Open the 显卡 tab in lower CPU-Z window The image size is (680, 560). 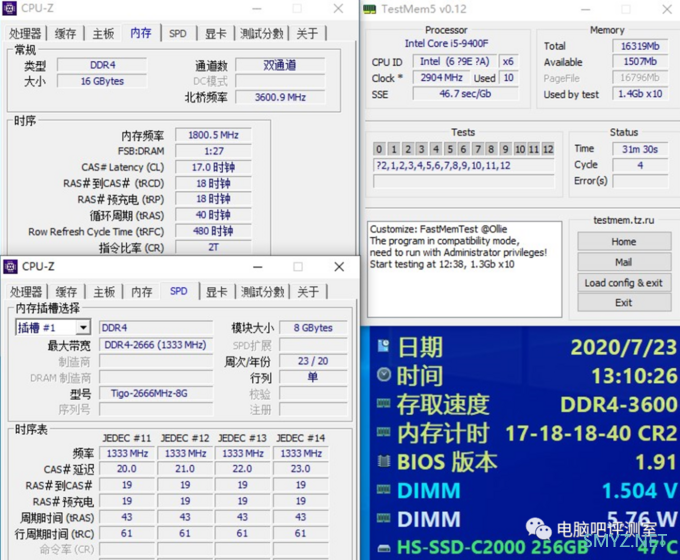point(216,291)
